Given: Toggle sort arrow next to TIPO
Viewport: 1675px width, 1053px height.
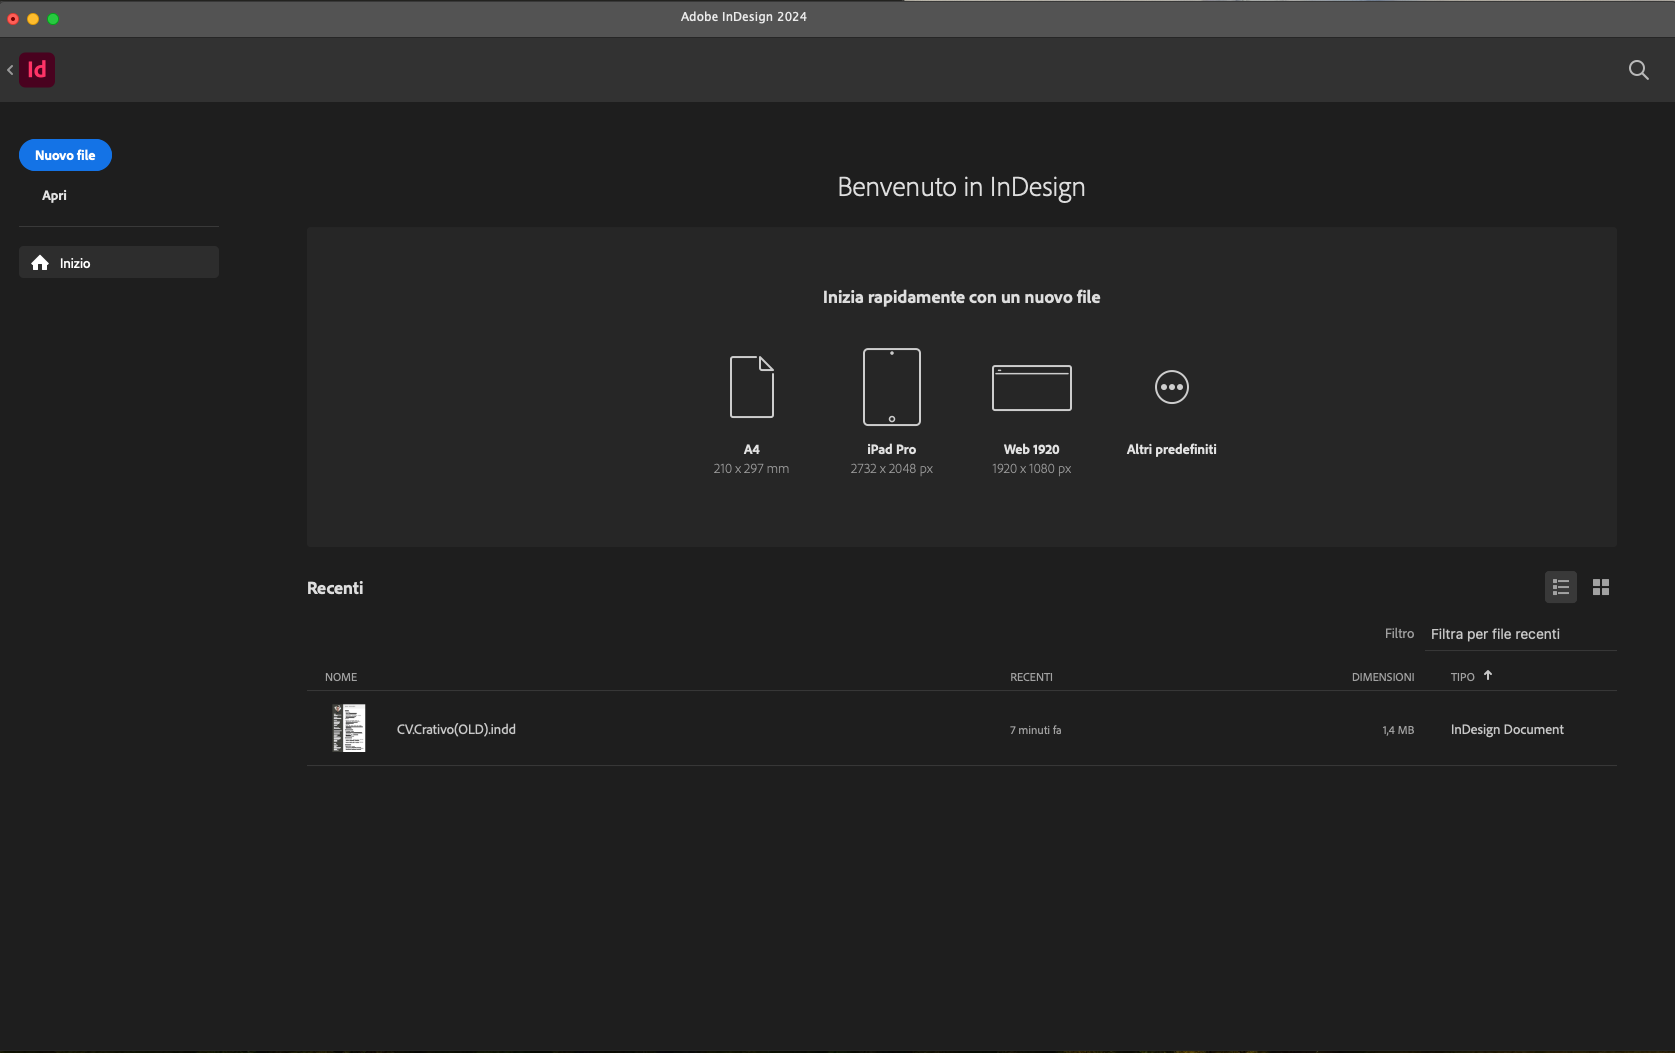Looking at the screenshot, I should point(1488,676).
